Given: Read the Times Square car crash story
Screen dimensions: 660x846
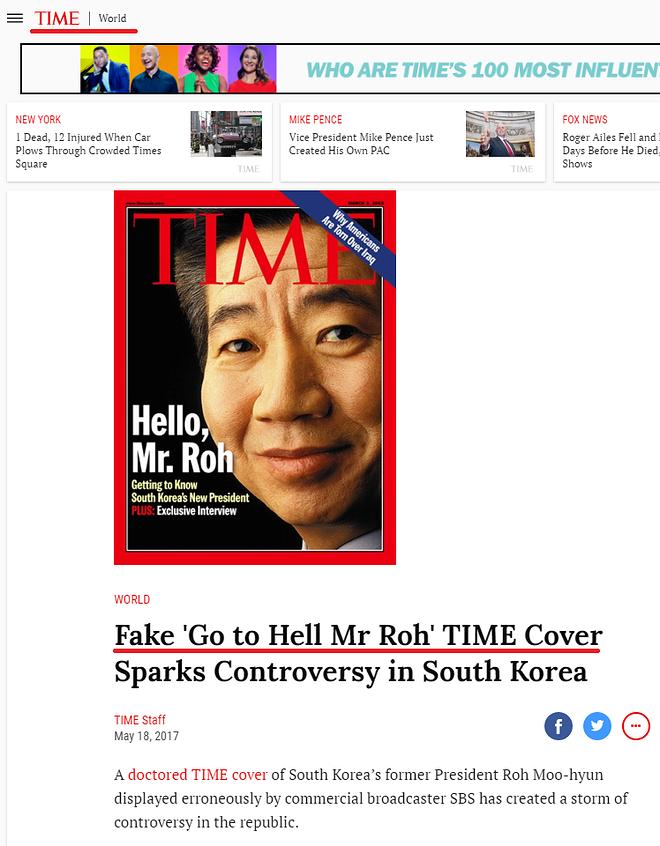Looking at the screenshot, I should click(89, 151).
